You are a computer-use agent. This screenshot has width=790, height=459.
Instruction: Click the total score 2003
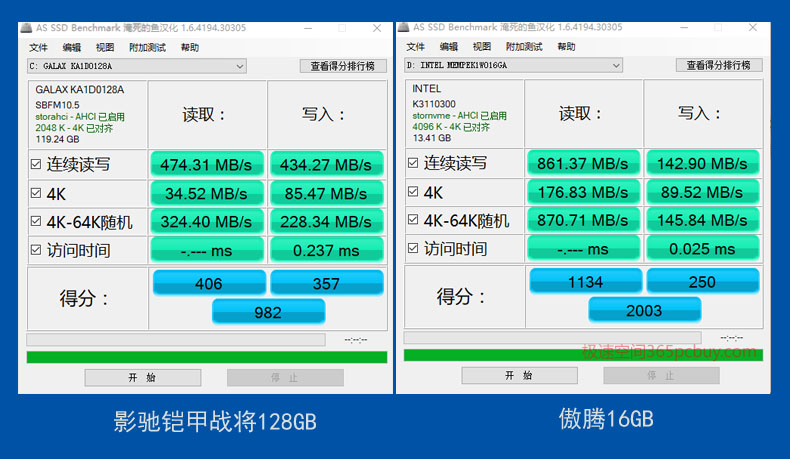(644, 310)
